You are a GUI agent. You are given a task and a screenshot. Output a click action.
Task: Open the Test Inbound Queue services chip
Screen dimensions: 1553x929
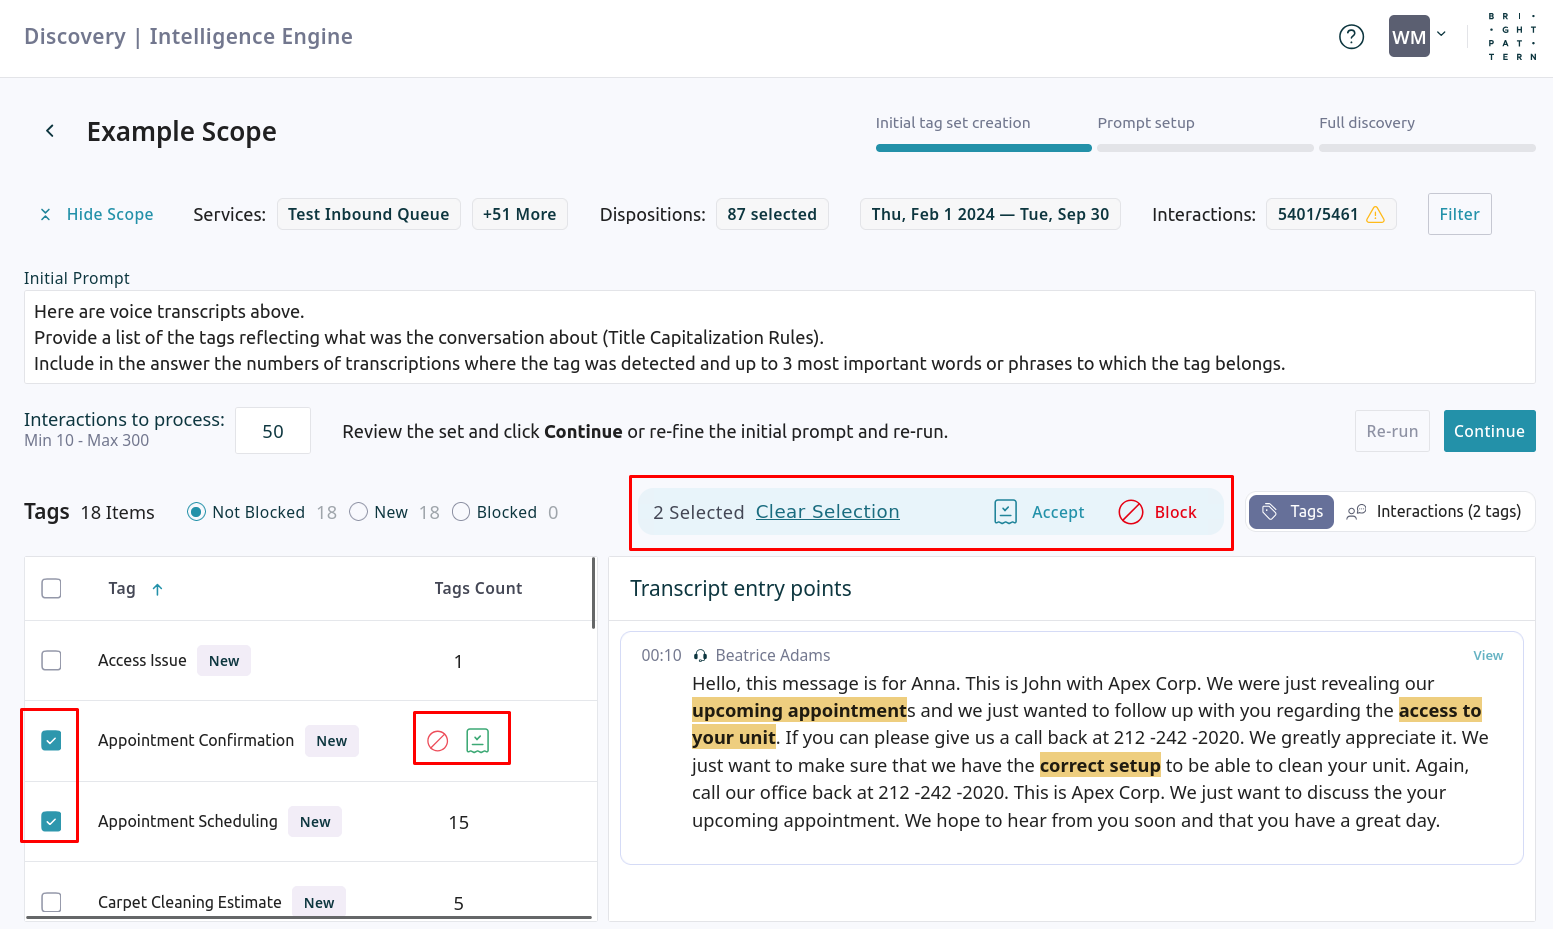368,214
